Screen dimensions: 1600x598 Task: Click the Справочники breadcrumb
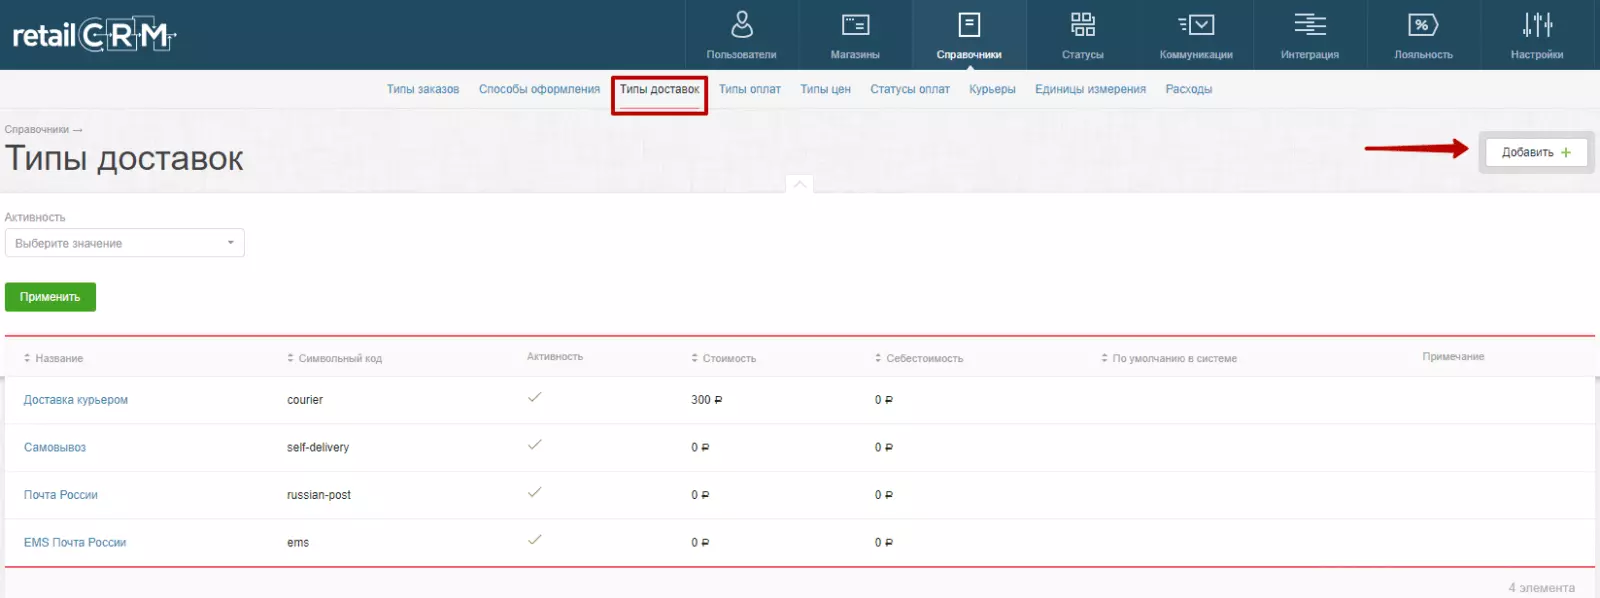[x=37, y=129]
